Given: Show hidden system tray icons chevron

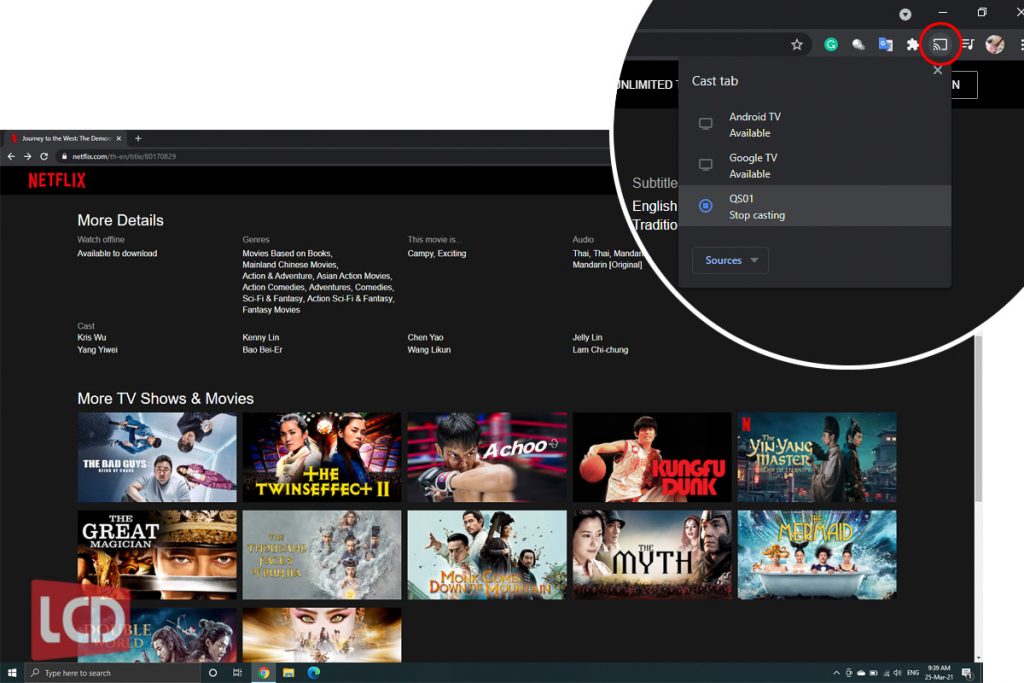Looking at the screenshot, I should (x=836, y=673).
